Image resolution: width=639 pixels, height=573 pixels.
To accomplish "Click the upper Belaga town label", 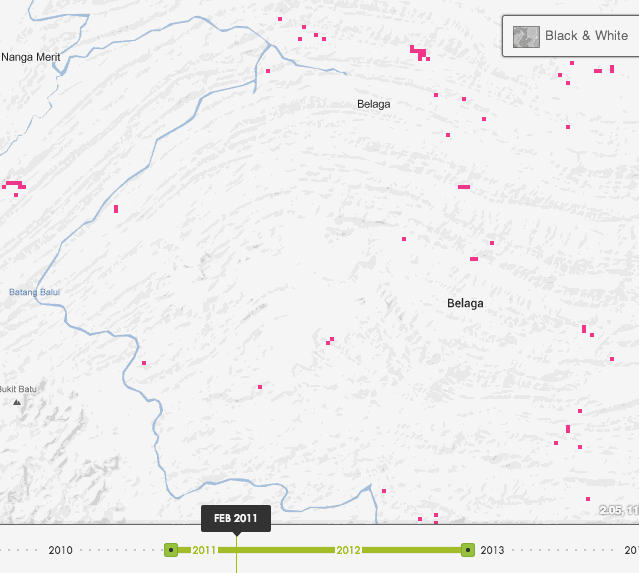I will tap(374, 104).
